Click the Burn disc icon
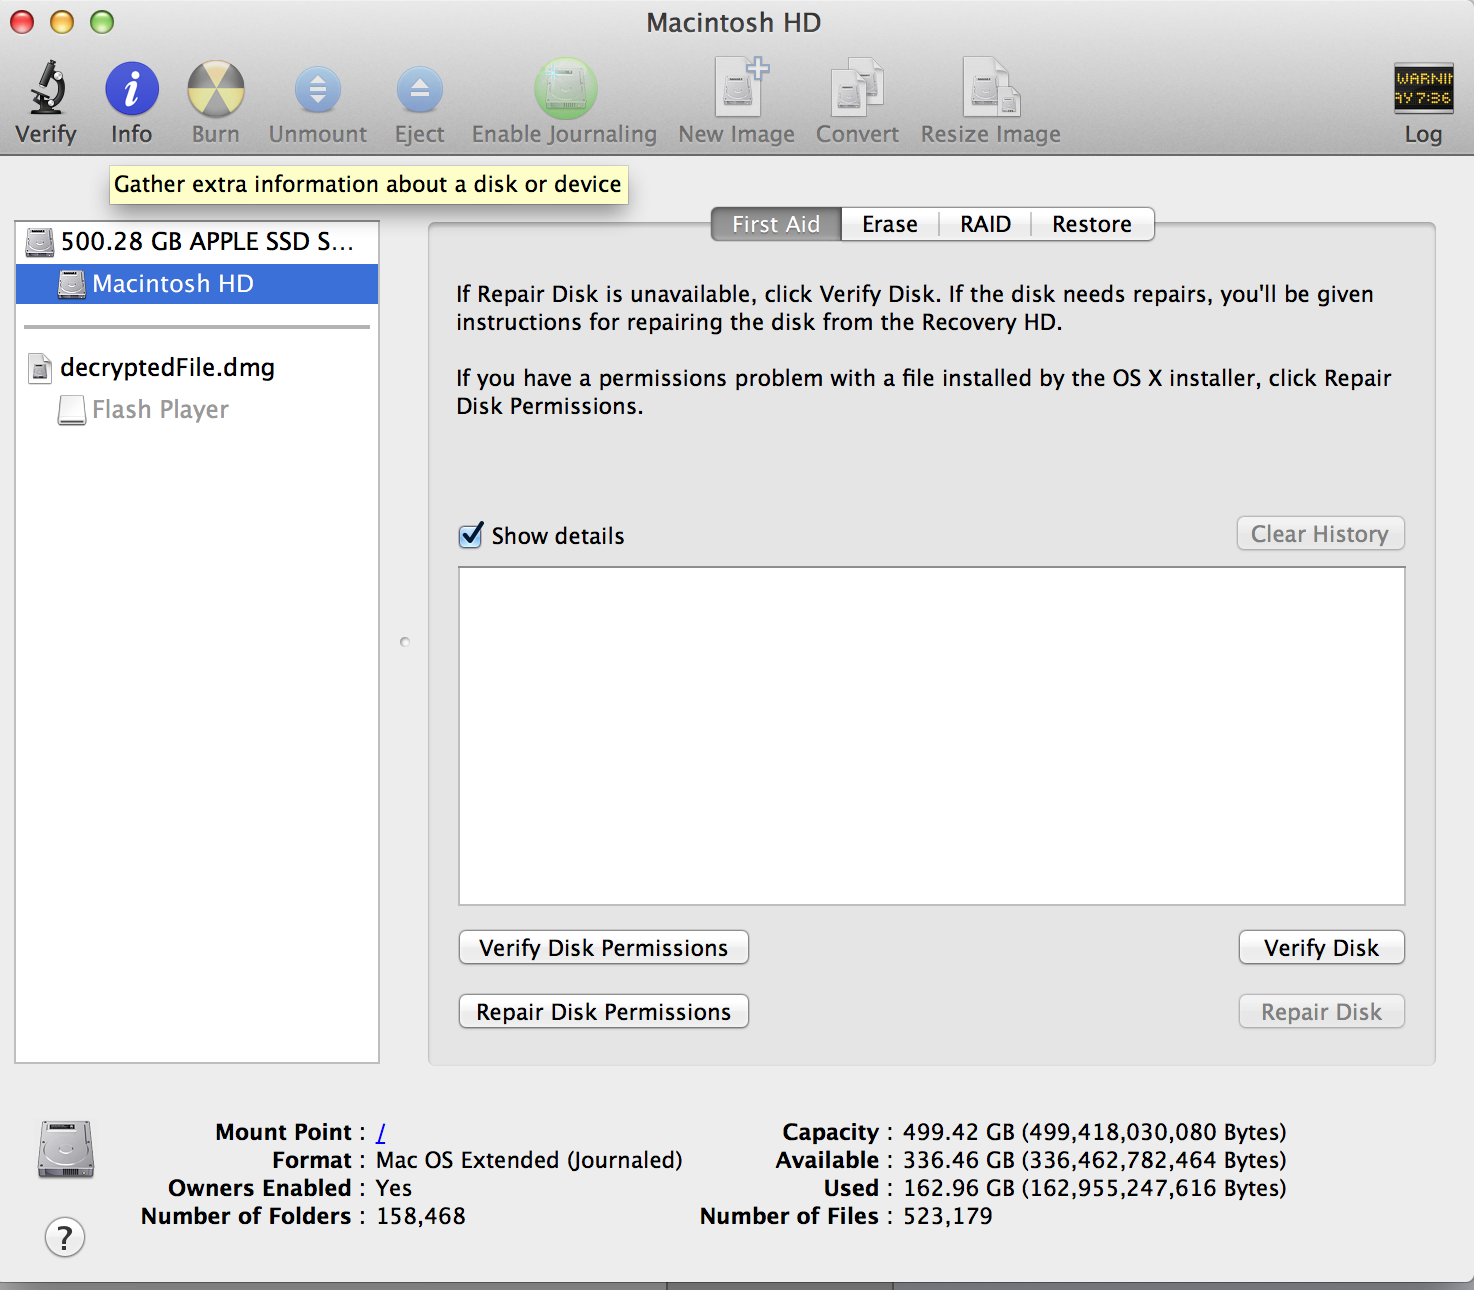This screenshot has width=1474, height=1290. tap(216, 89)
